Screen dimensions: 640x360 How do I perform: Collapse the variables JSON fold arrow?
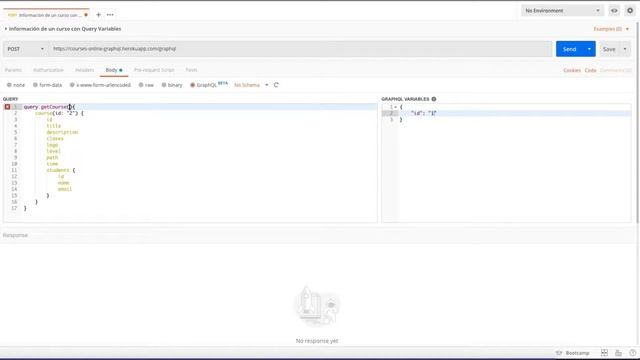[x=396, y=107]
